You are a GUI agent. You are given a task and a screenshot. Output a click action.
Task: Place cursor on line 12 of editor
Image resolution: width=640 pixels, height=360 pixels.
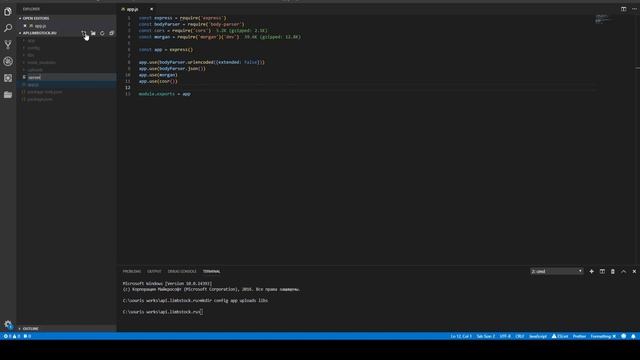pyautogui.click(x=359, y=87)
